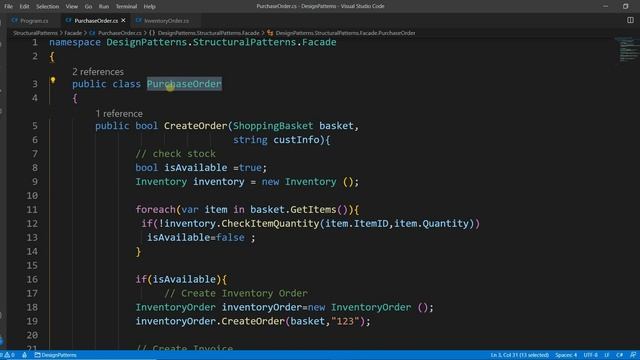The height and width of the screenshot is (360, 640).
Task: Click 'CheckItemQuantity' method call on line 12
Action: pos(270,224)
